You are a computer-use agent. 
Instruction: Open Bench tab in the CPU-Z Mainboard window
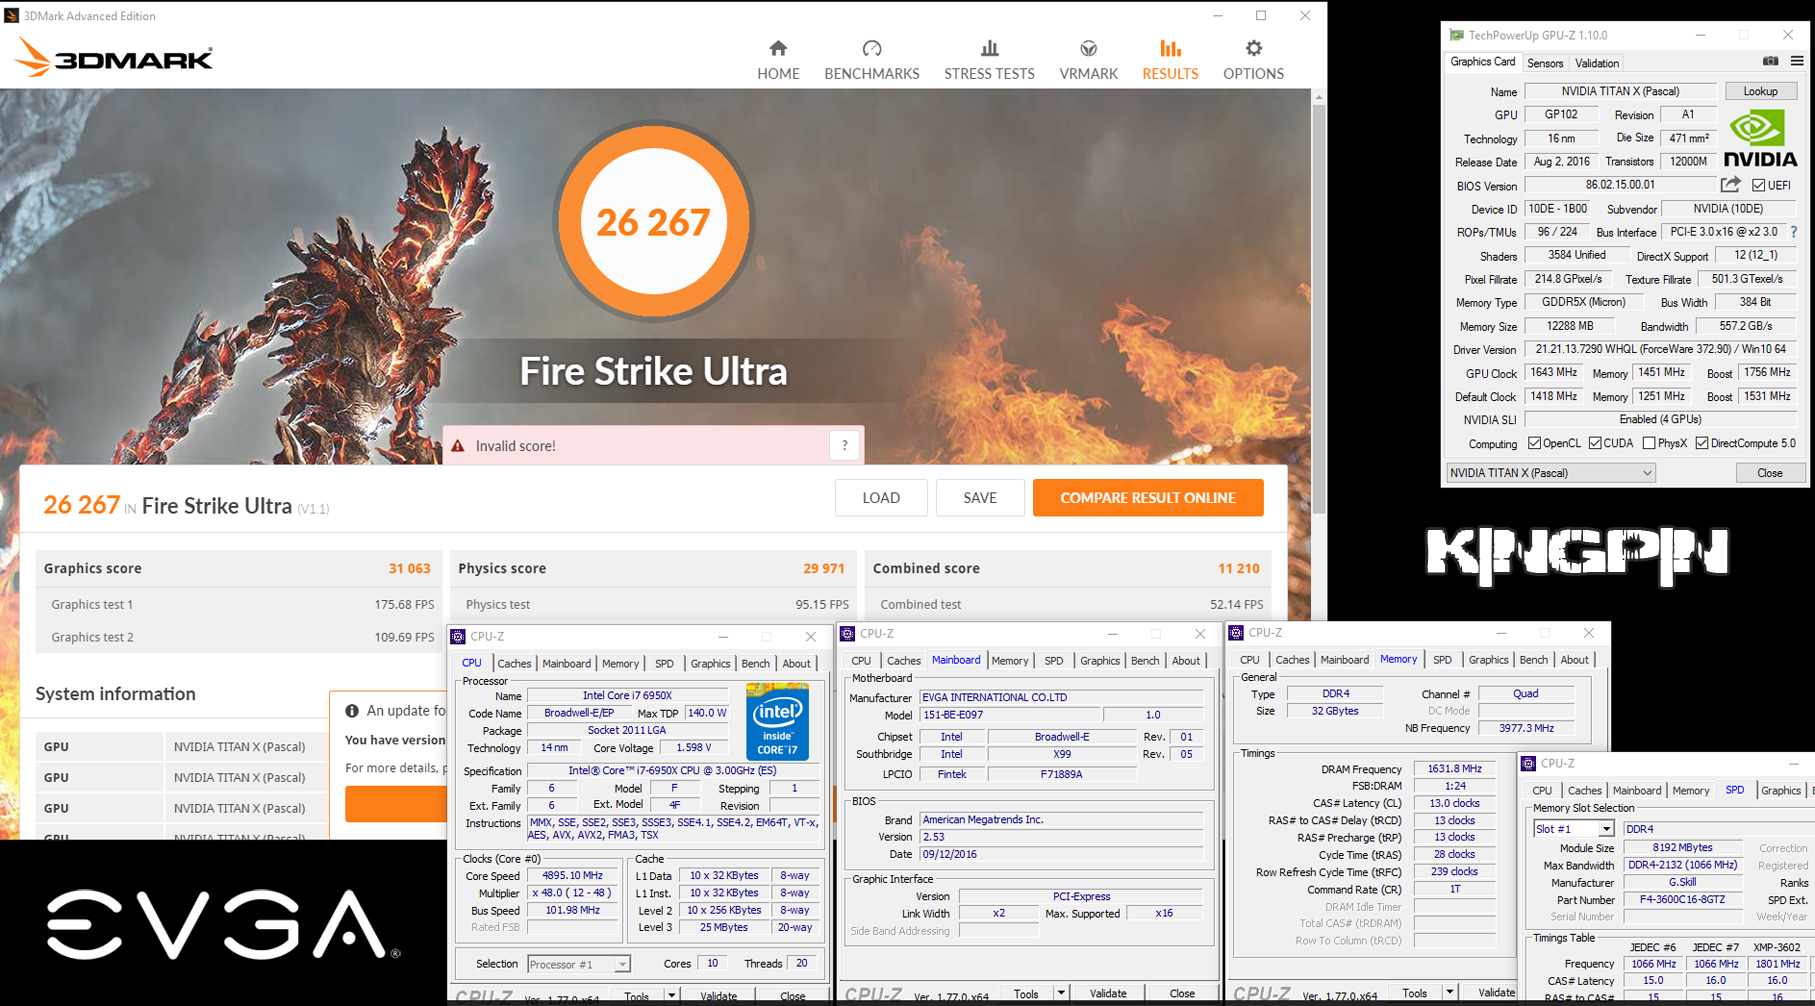1144,661
